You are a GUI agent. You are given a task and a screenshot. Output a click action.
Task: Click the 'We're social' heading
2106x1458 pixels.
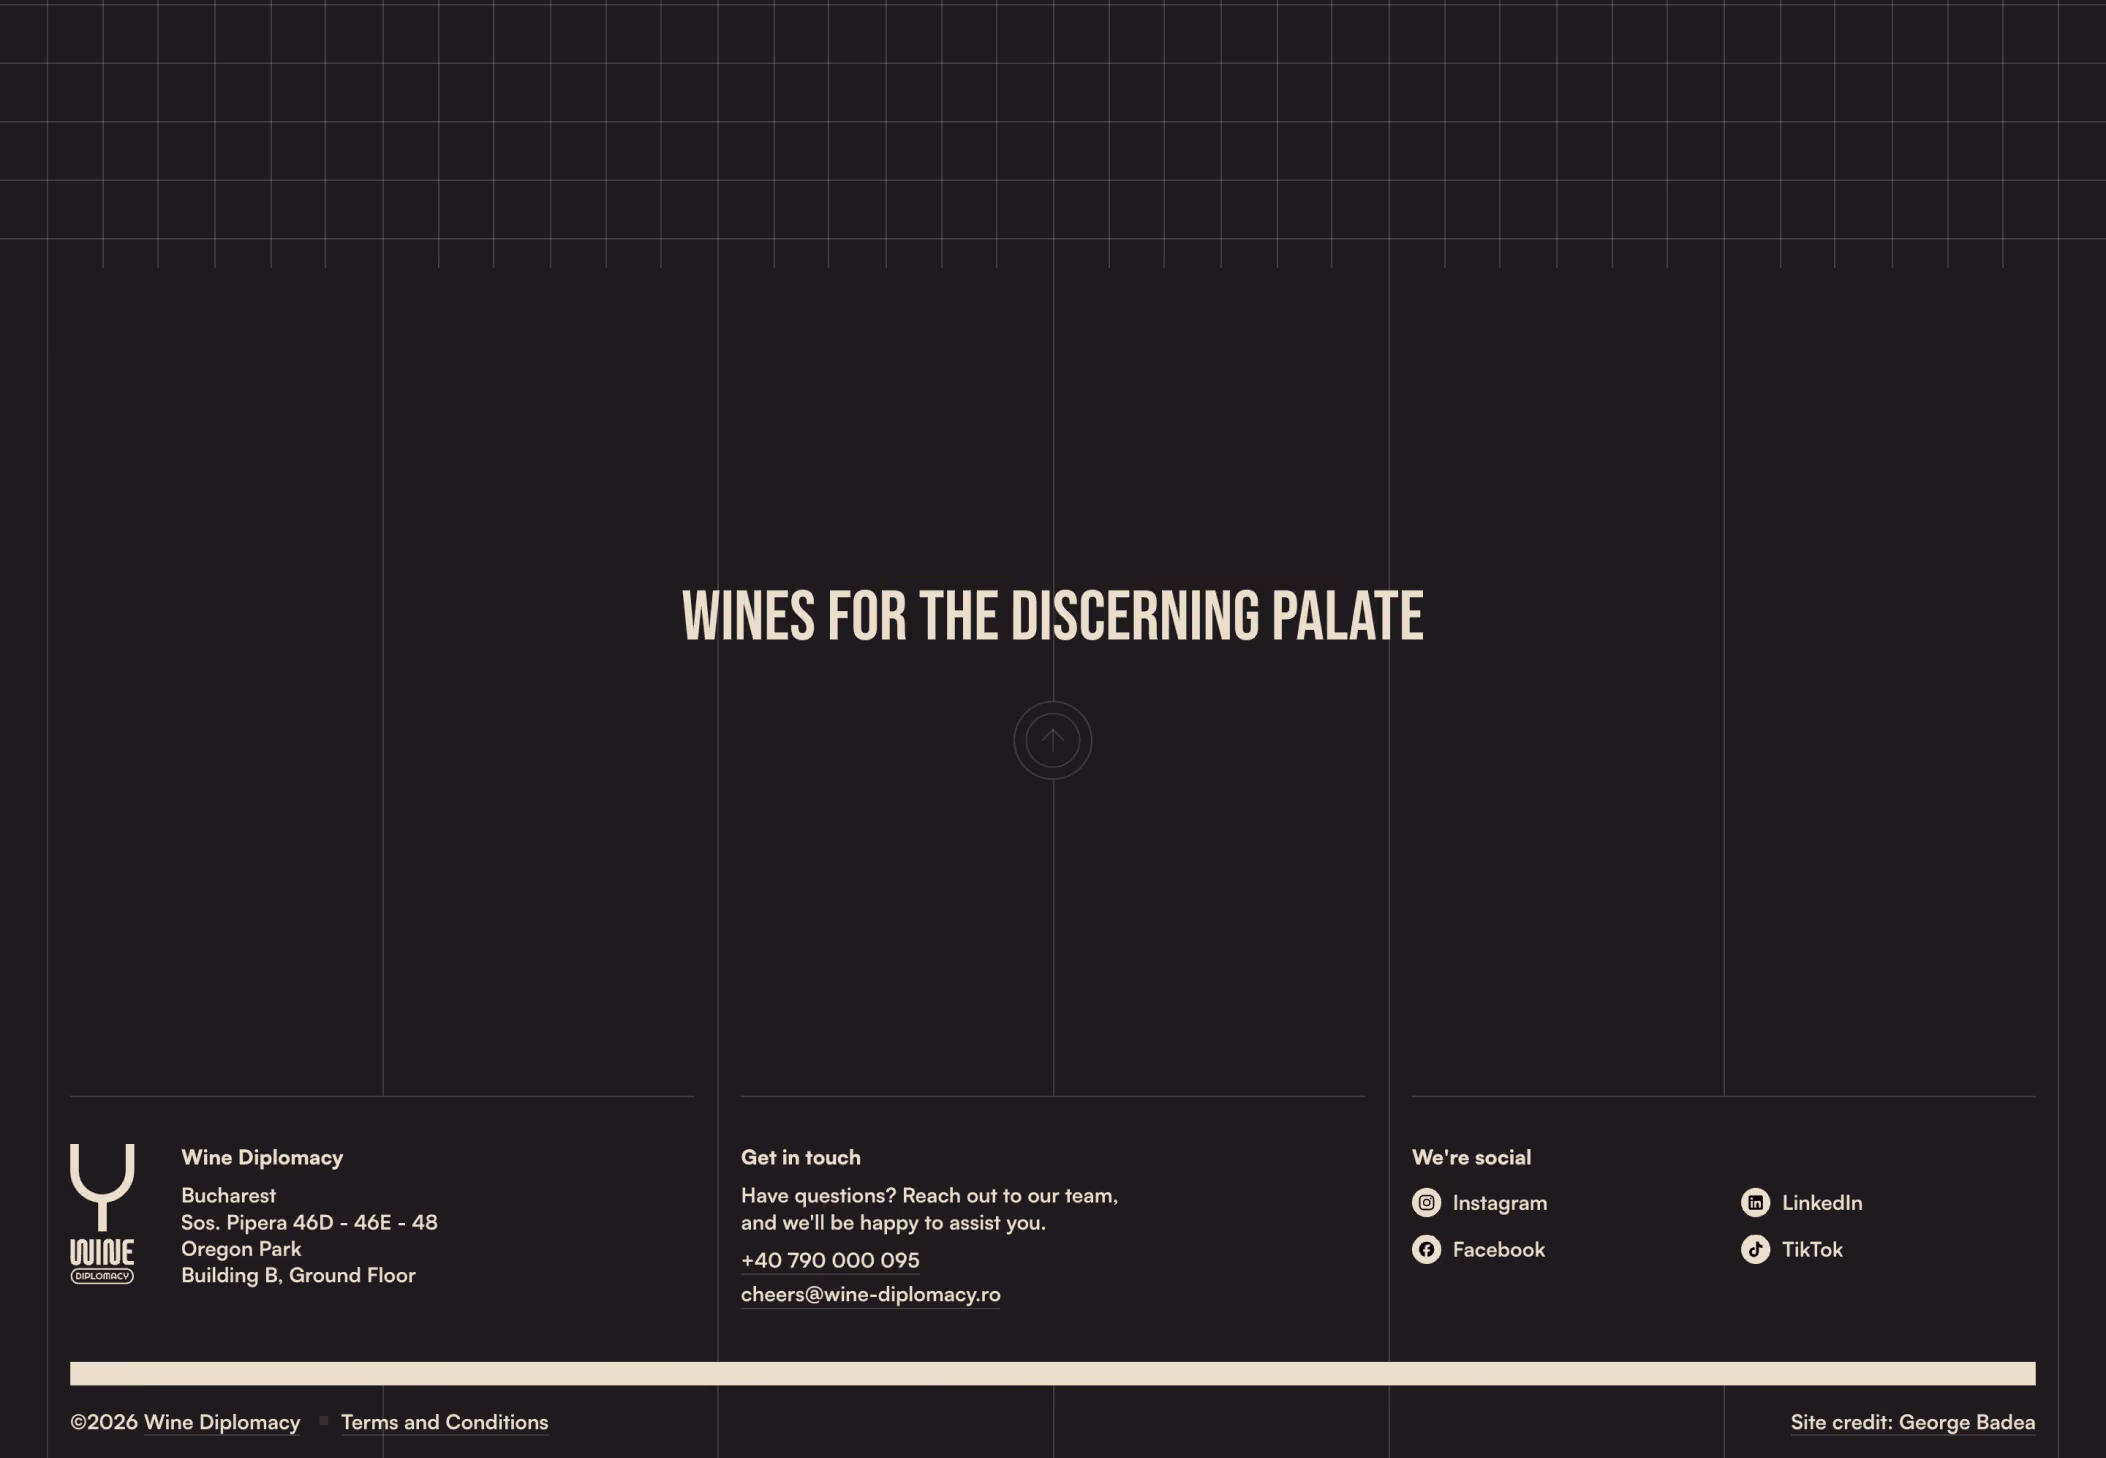pos(1471,1157)
